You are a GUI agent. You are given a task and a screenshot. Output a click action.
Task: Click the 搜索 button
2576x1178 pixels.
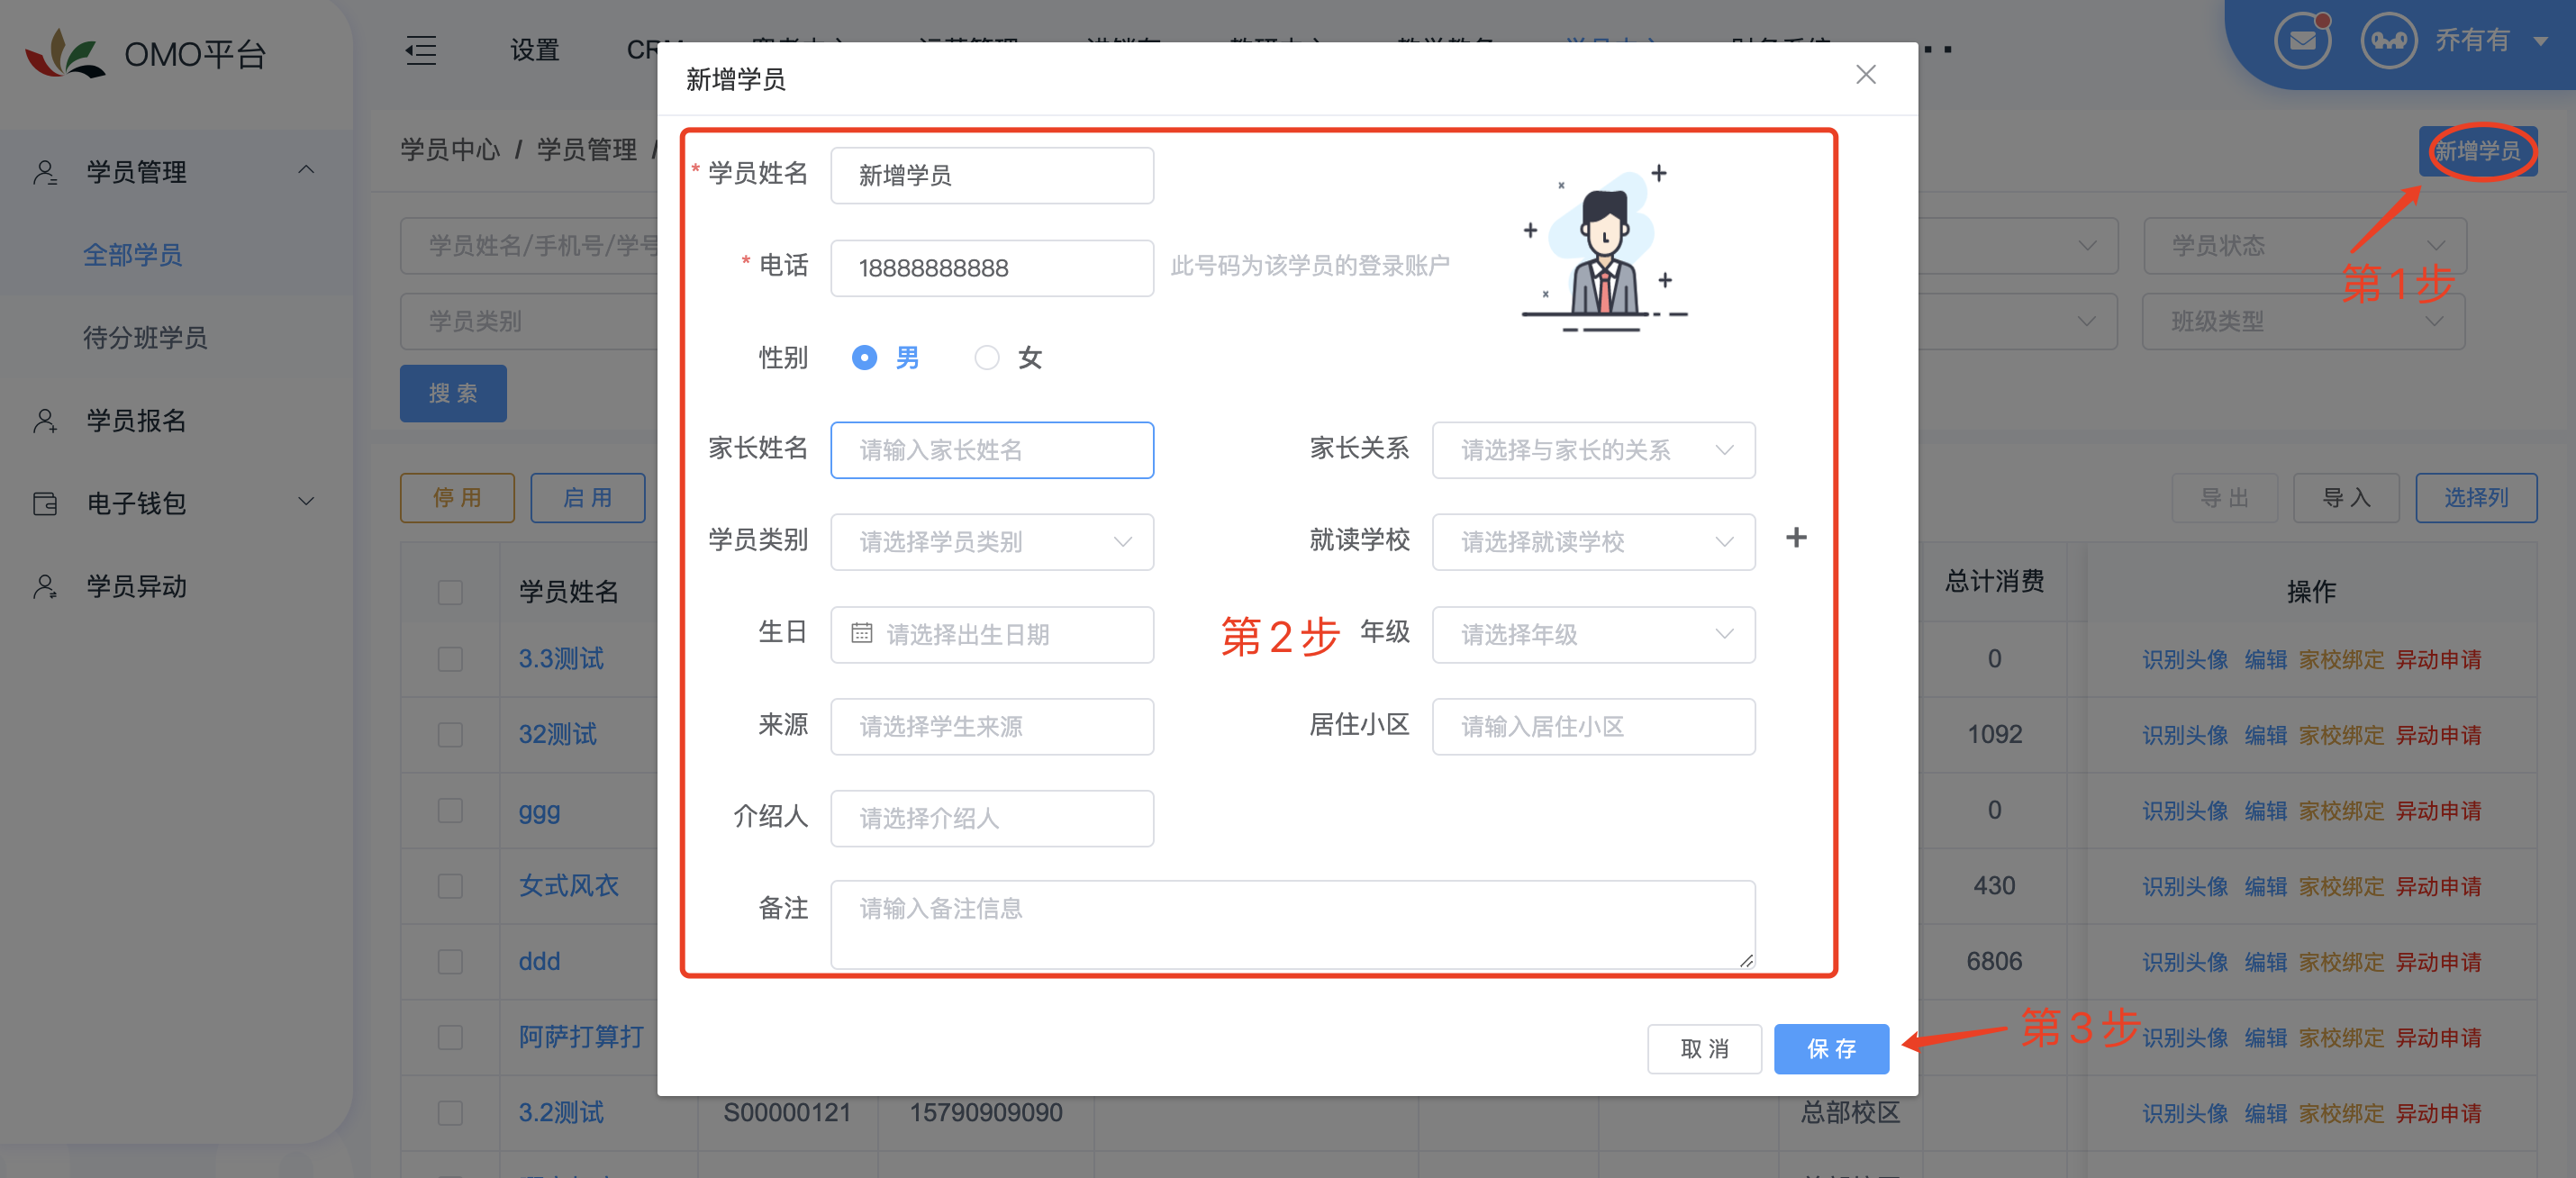point(453,393)
